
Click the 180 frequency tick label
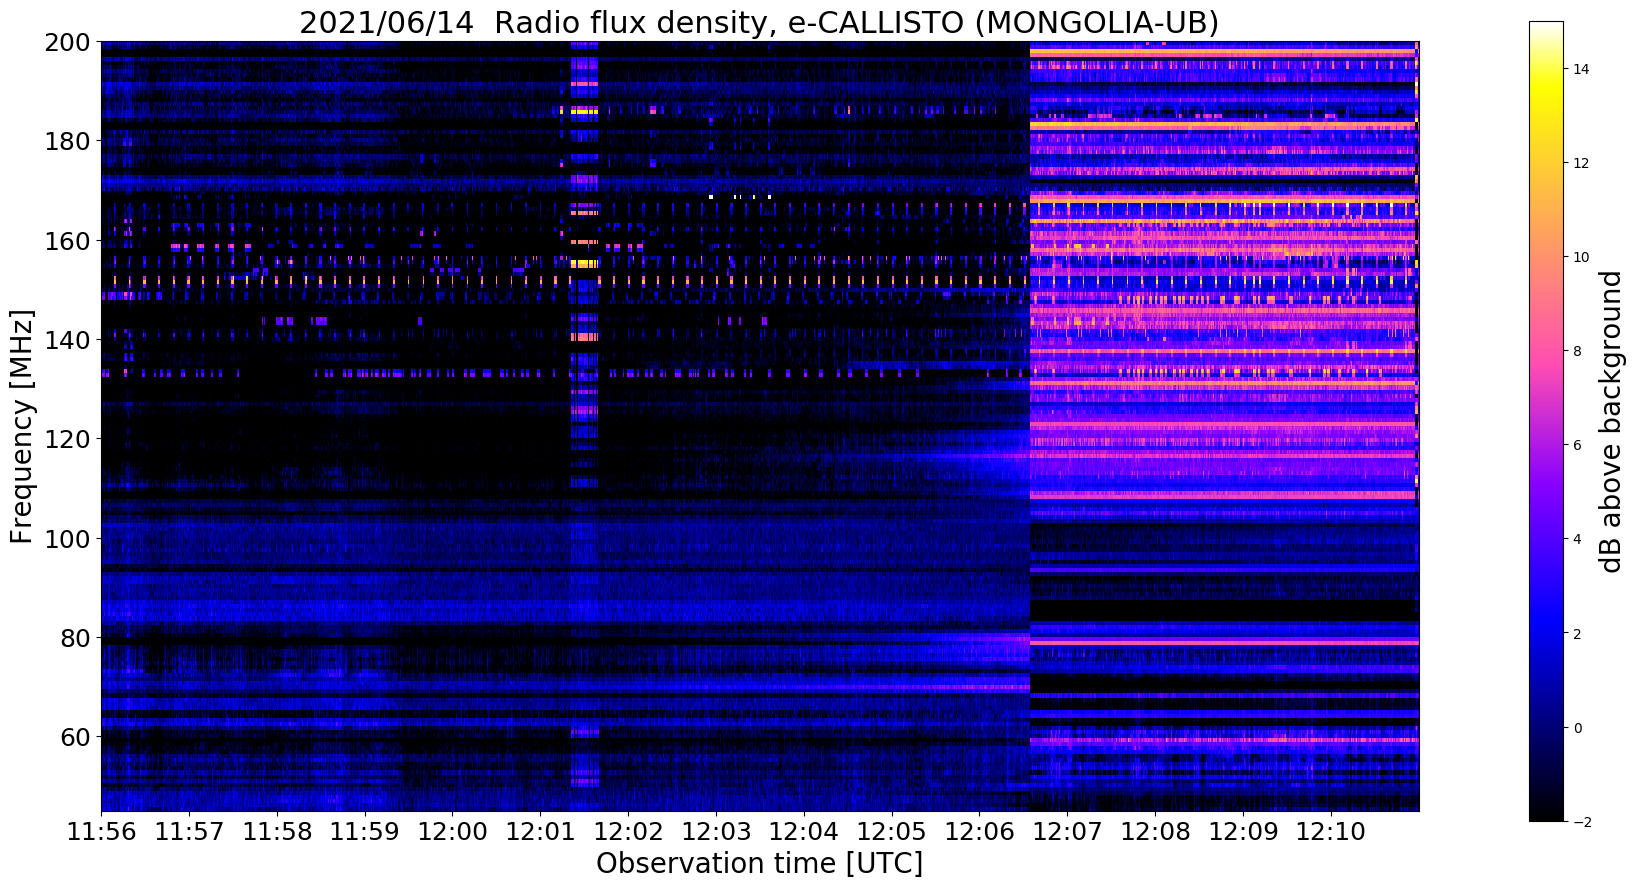pos(70,142)
